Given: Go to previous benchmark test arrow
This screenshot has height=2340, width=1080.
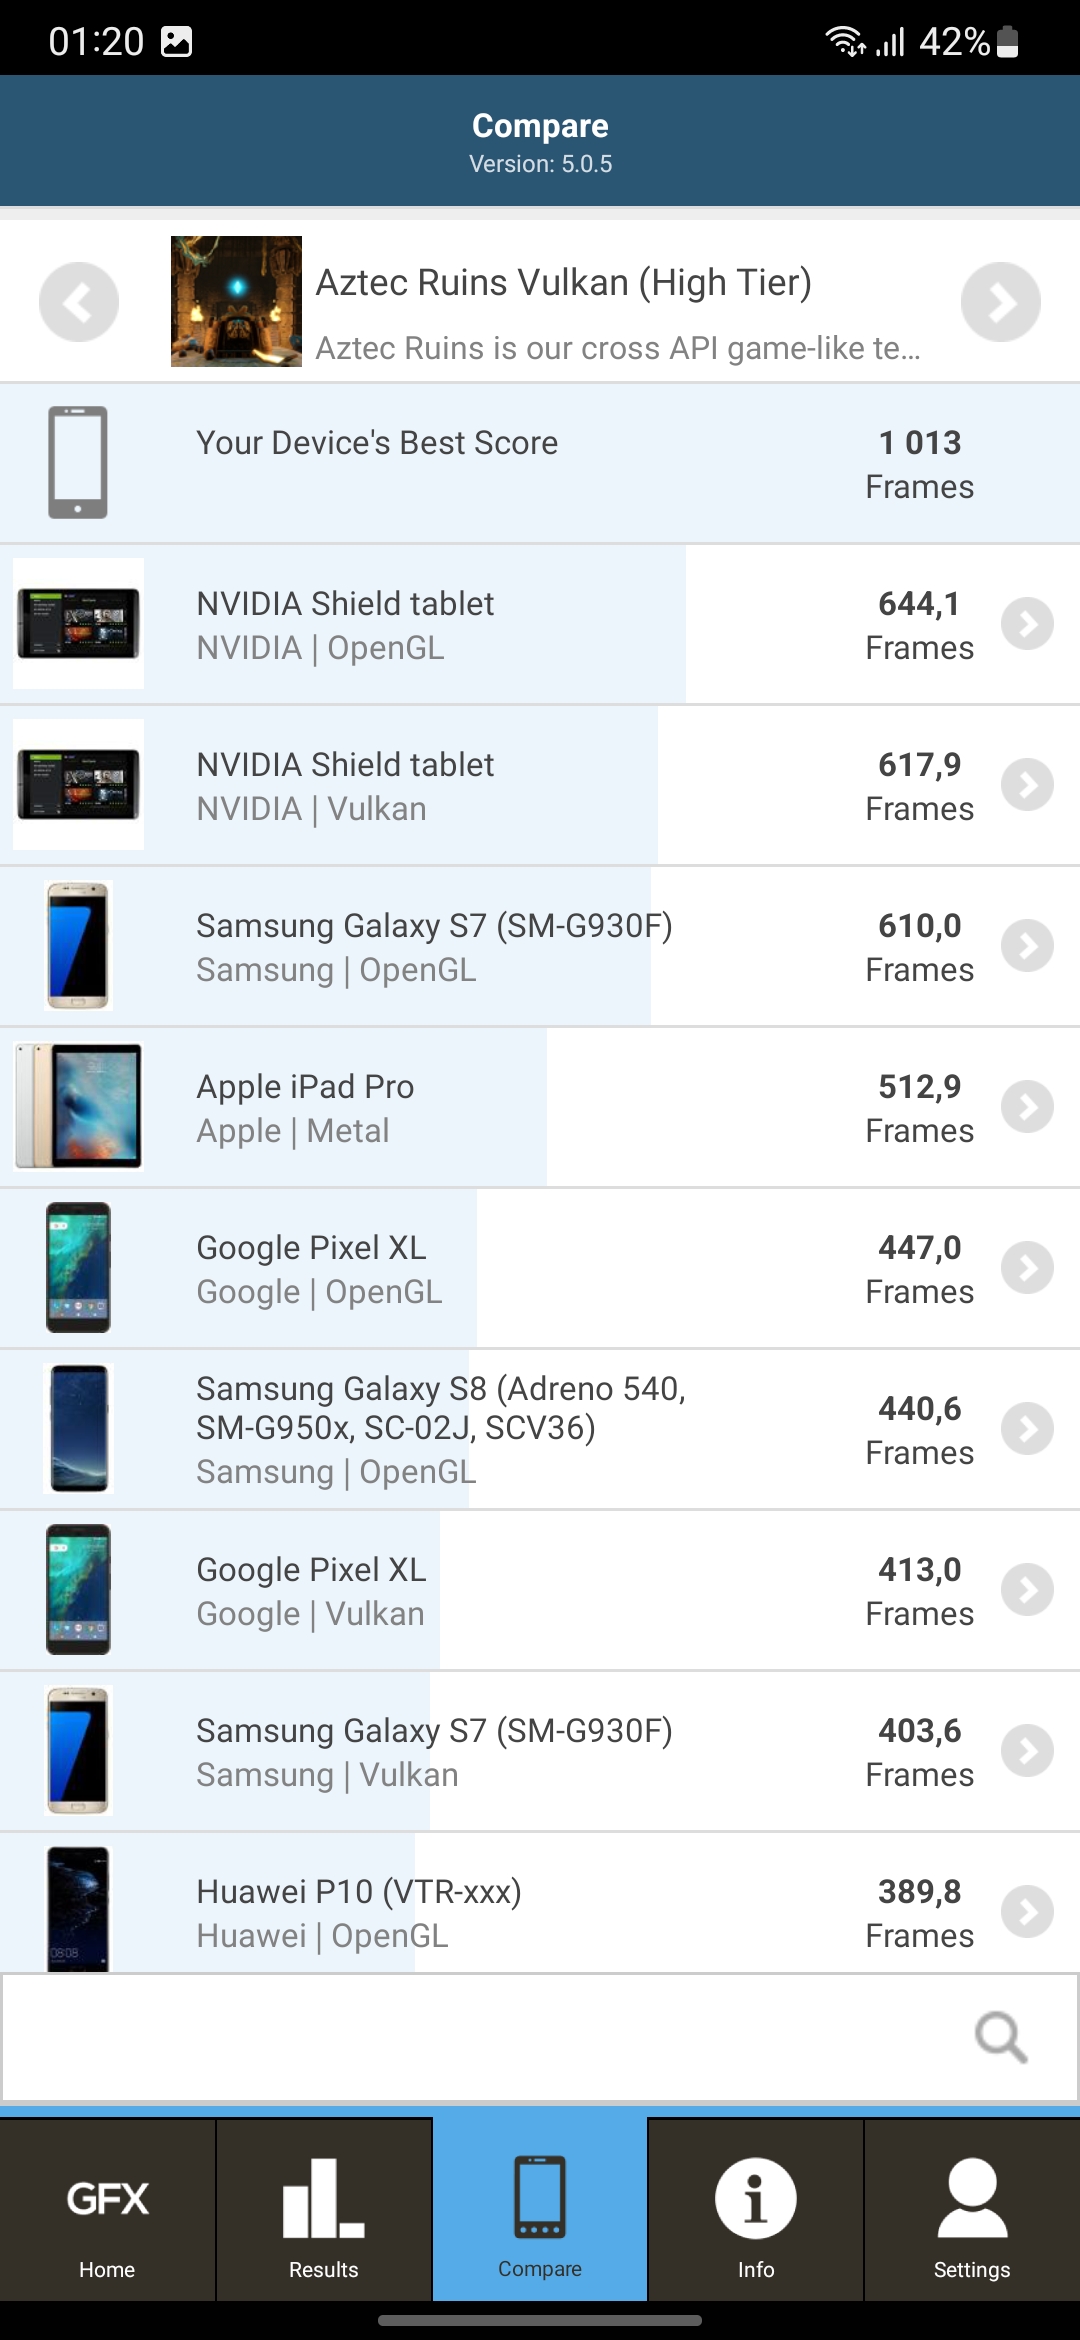Looking at the screenshot, I should click(79, 302).
